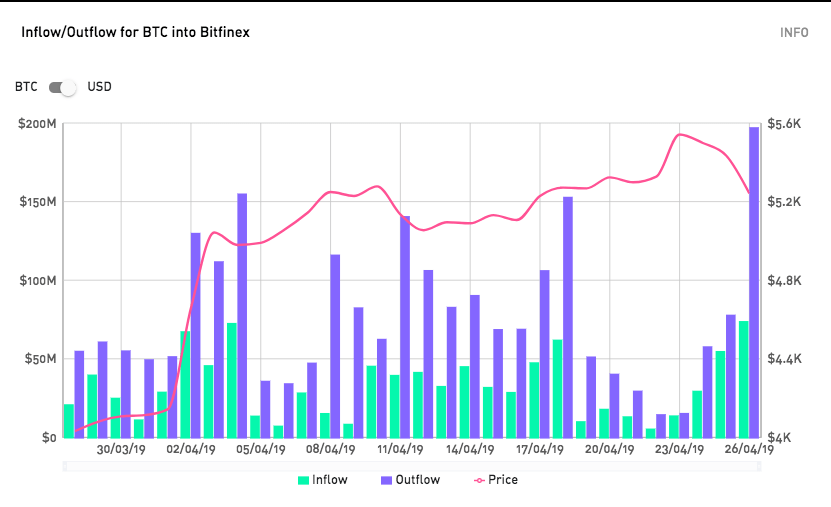Click the green Inflow legend swatch
The width and height of the screenshot is (831, 507).
point(303,480)
